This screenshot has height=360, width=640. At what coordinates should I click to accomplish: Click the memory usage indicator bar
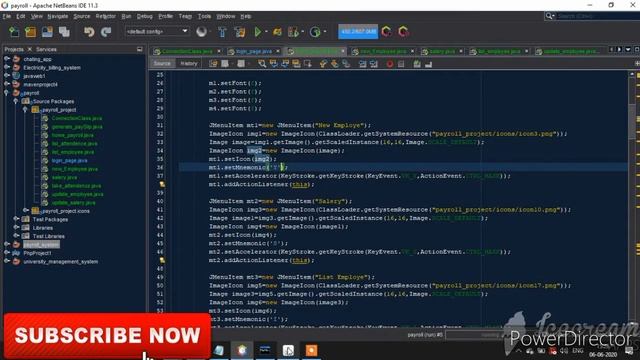pyautogui.click(x=358, y=31)
